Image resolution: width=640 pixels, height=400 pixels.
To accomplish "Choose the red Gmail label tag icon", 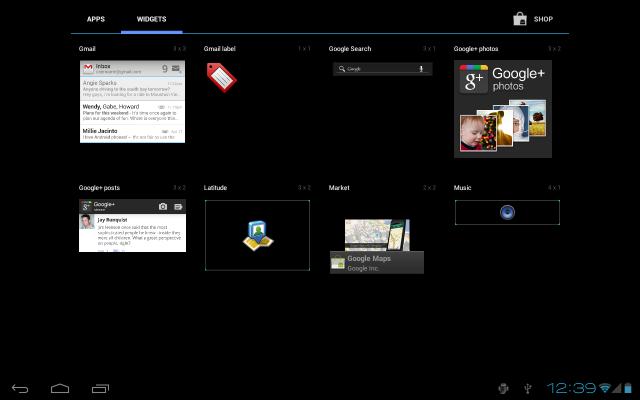I will [x=220, y=76].
